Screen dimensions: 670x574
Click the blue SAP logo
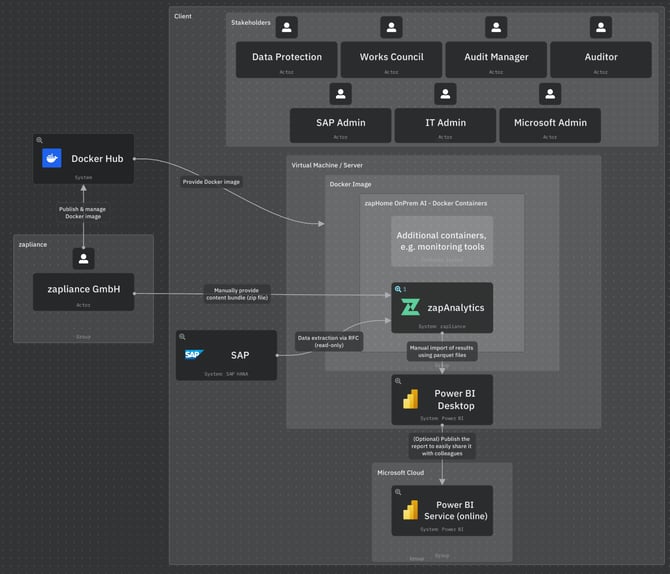tap(194, 354)
